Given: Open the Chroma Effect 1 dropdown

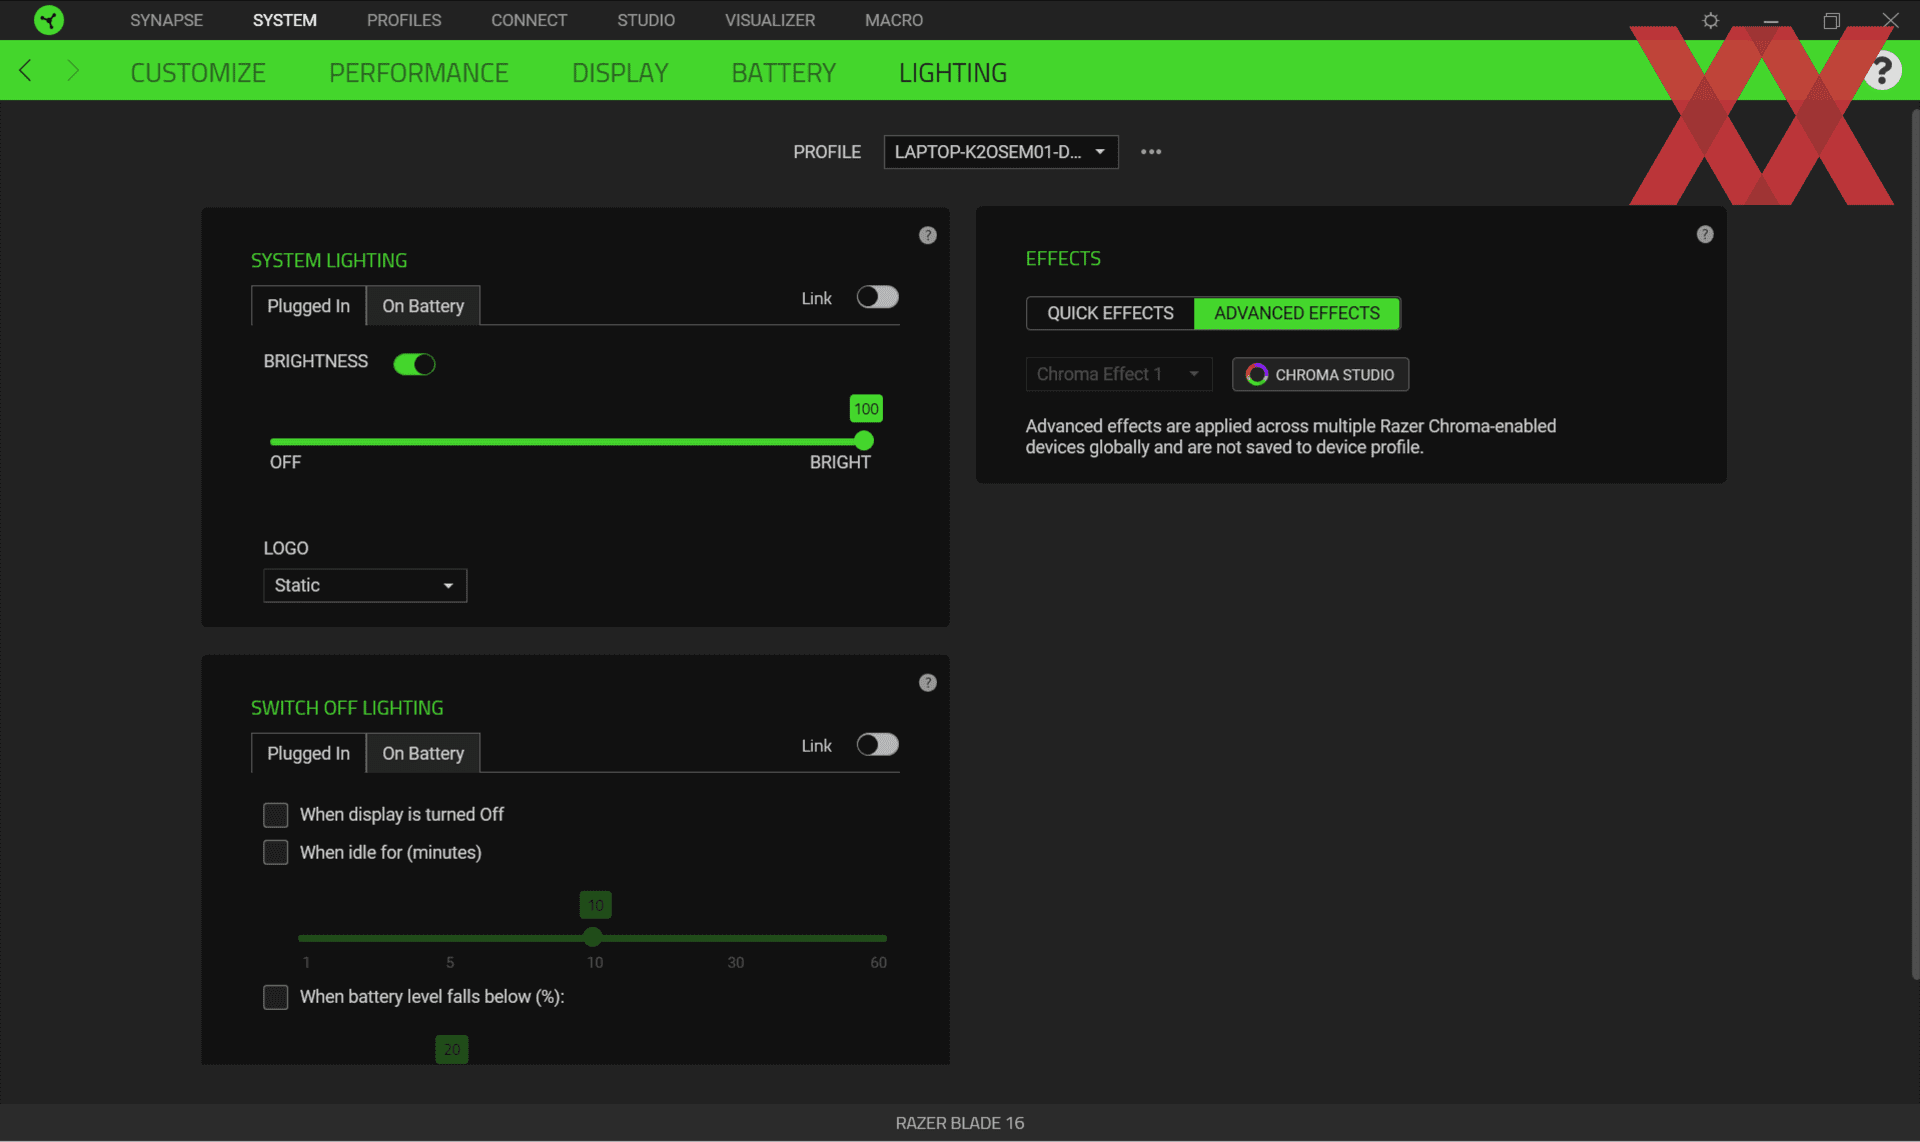Looking at the screenshot, I should click(1119, 374).
